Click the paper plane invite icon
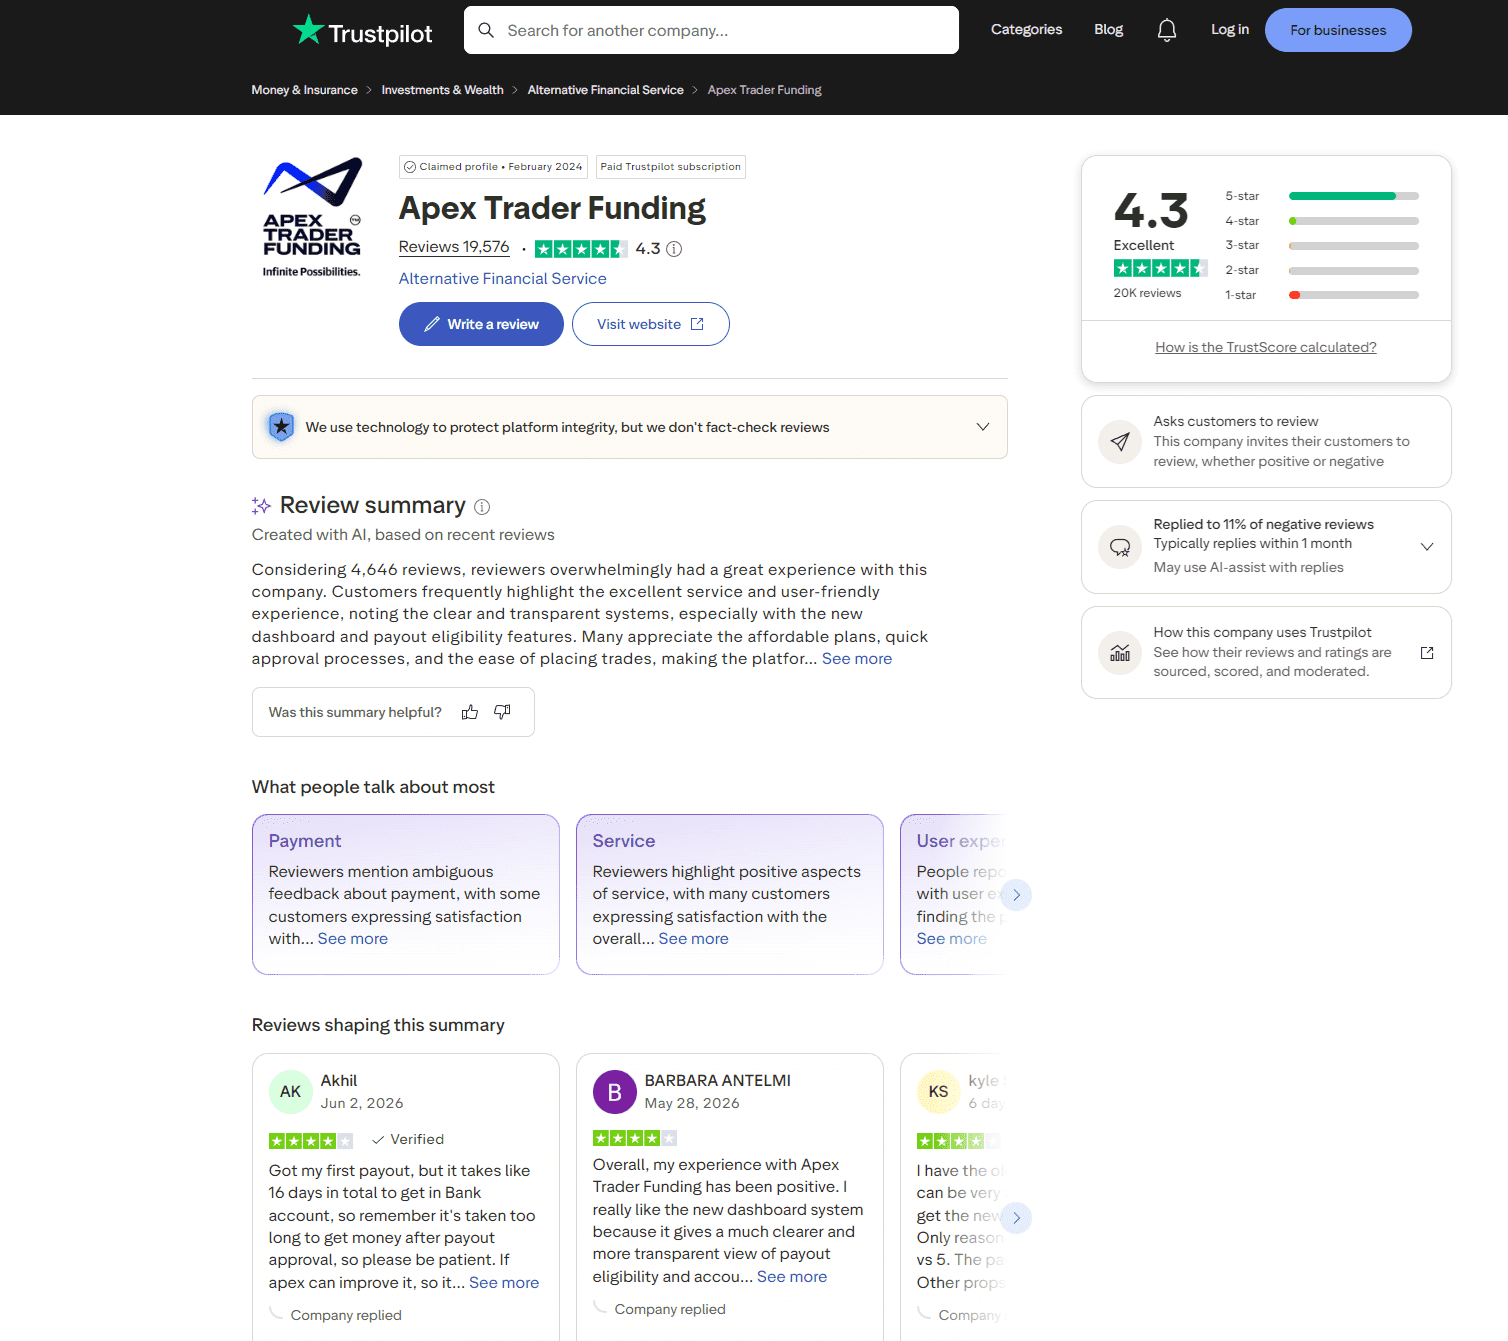 (x=1120, y=441)
